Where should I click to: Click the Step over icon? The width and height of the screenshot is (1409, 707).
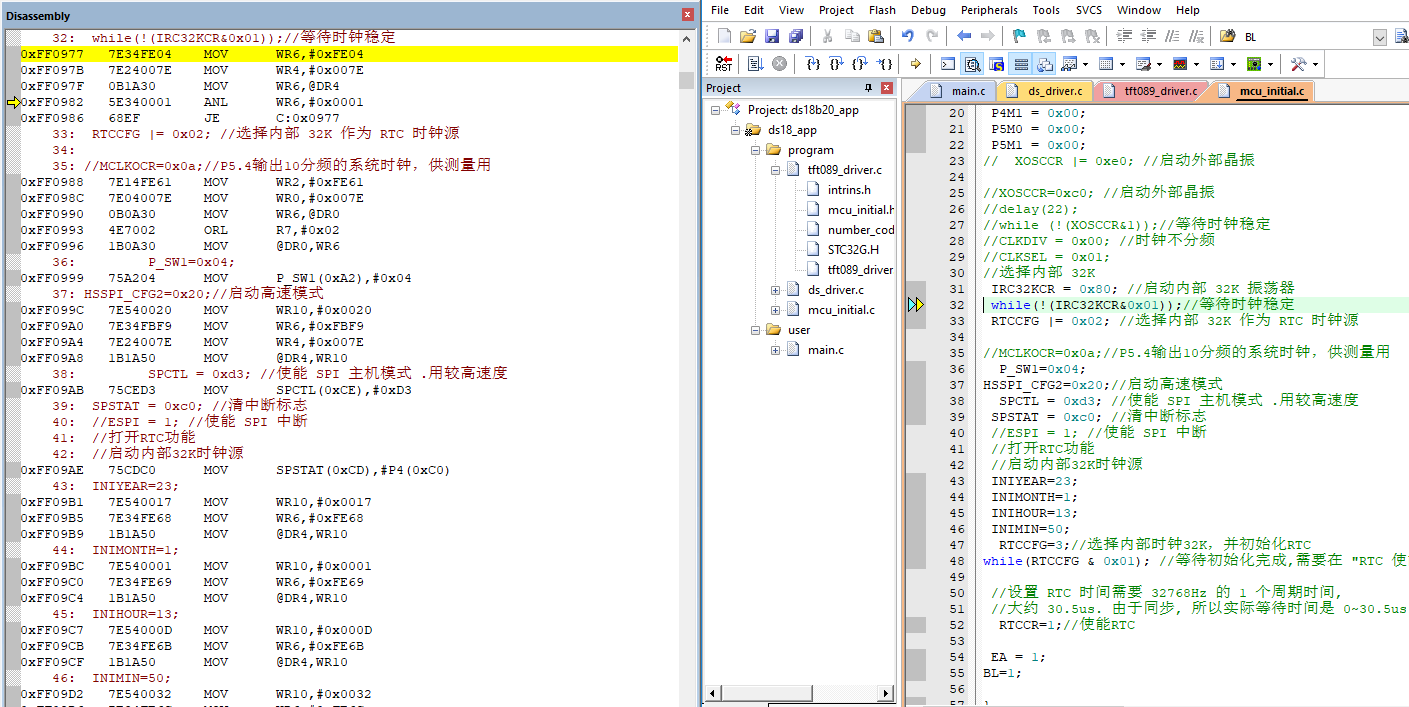click(836, 63)
